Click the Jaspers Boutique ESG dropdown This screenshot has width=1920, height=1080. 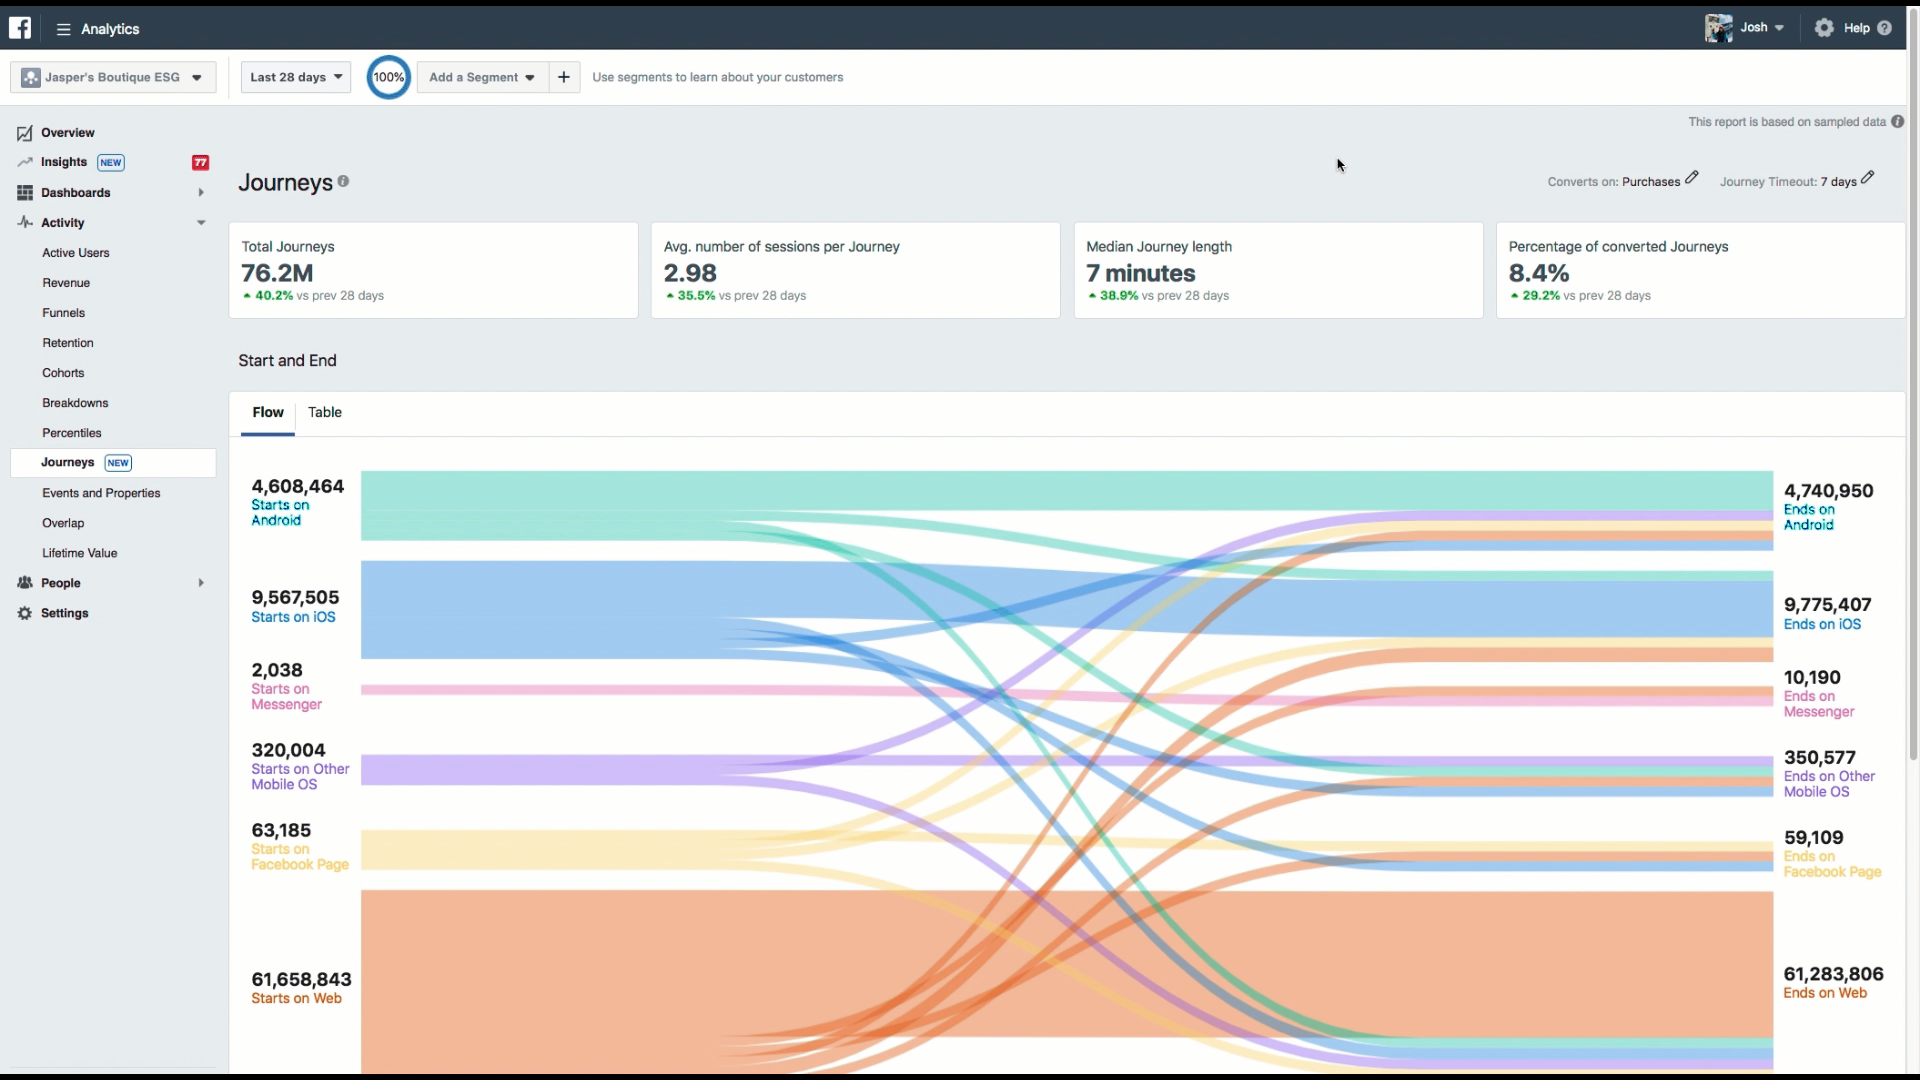click(x=113, y=76)
